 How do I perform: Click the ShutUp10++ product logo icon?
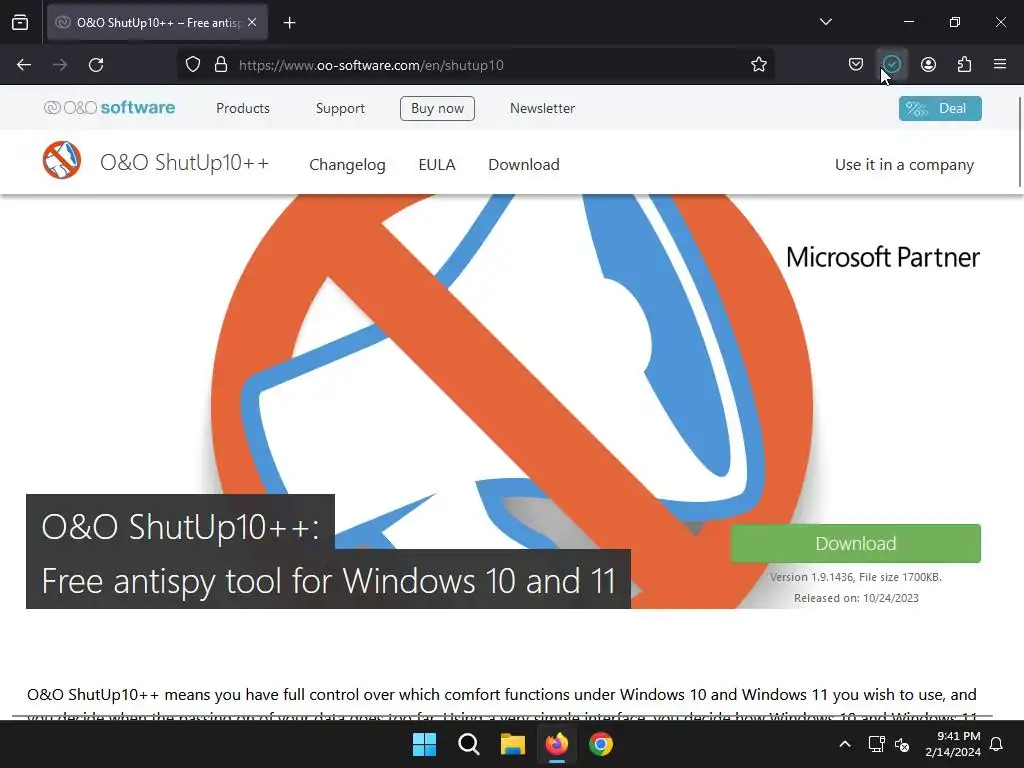62,160
